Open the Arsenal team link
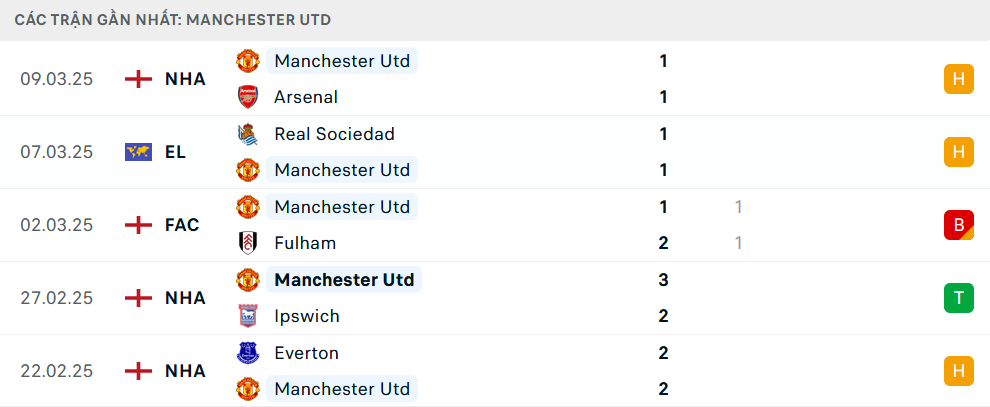This screenshot has width=990, height=407. (305, 97)
